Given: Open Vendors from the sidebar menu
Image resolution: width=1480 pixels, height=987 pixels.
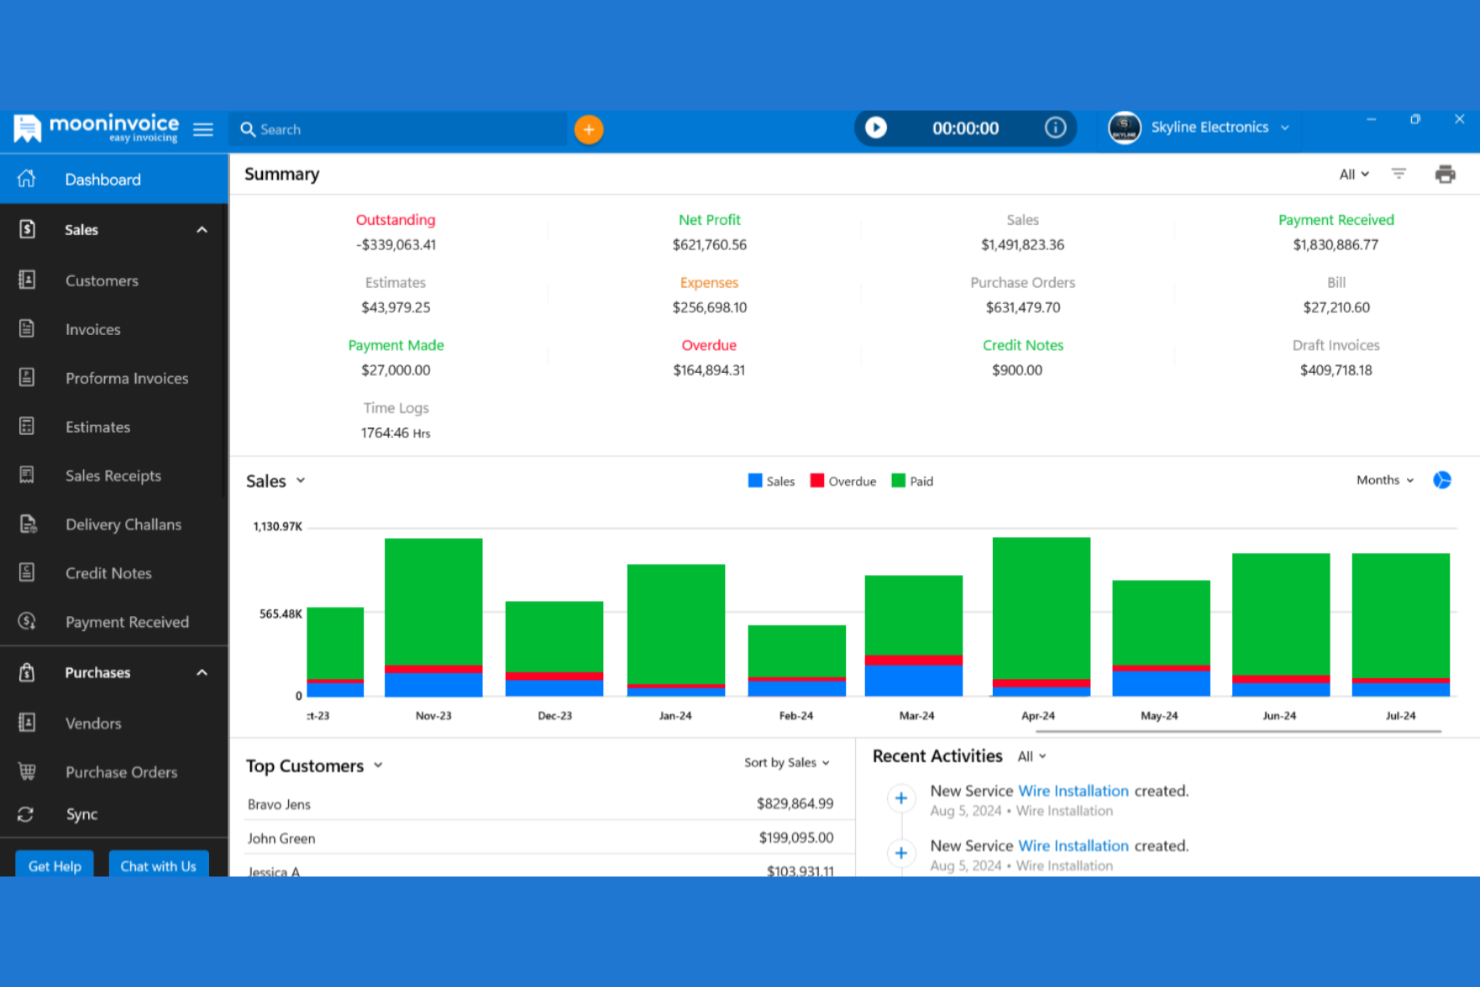Looking at the screenshot, I should [91, 723].
